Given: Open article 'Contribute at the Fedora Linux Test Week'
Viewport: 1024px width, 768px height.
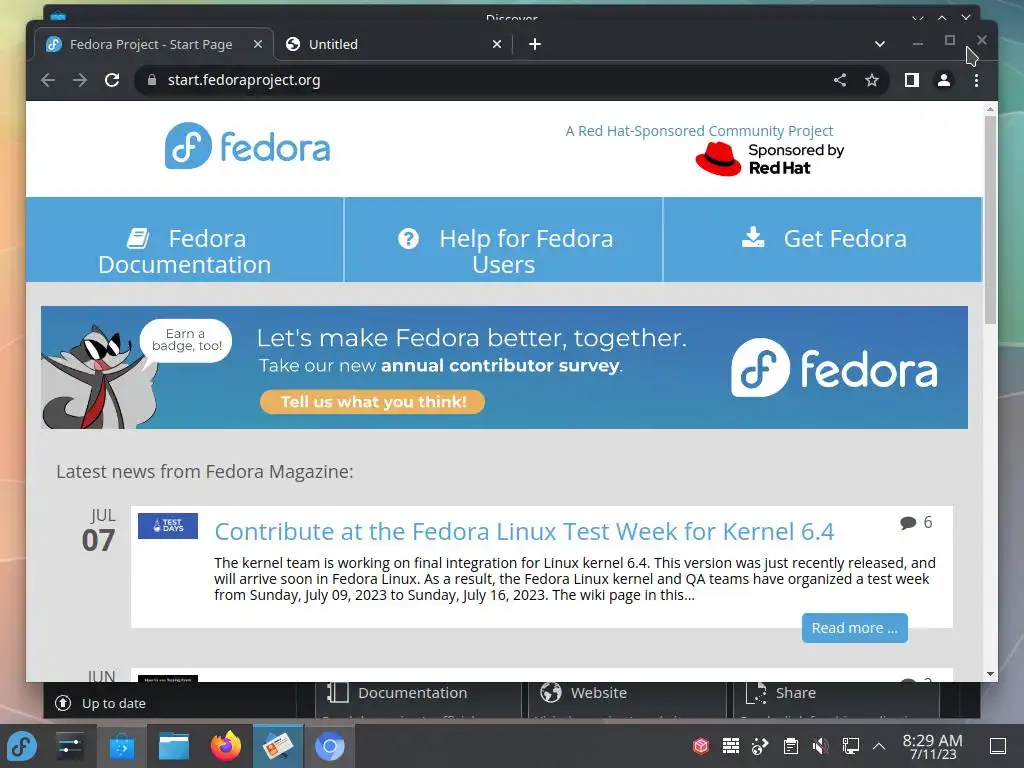Looking at the screenshot, I should pyautogui.click(x=524, y=532).
